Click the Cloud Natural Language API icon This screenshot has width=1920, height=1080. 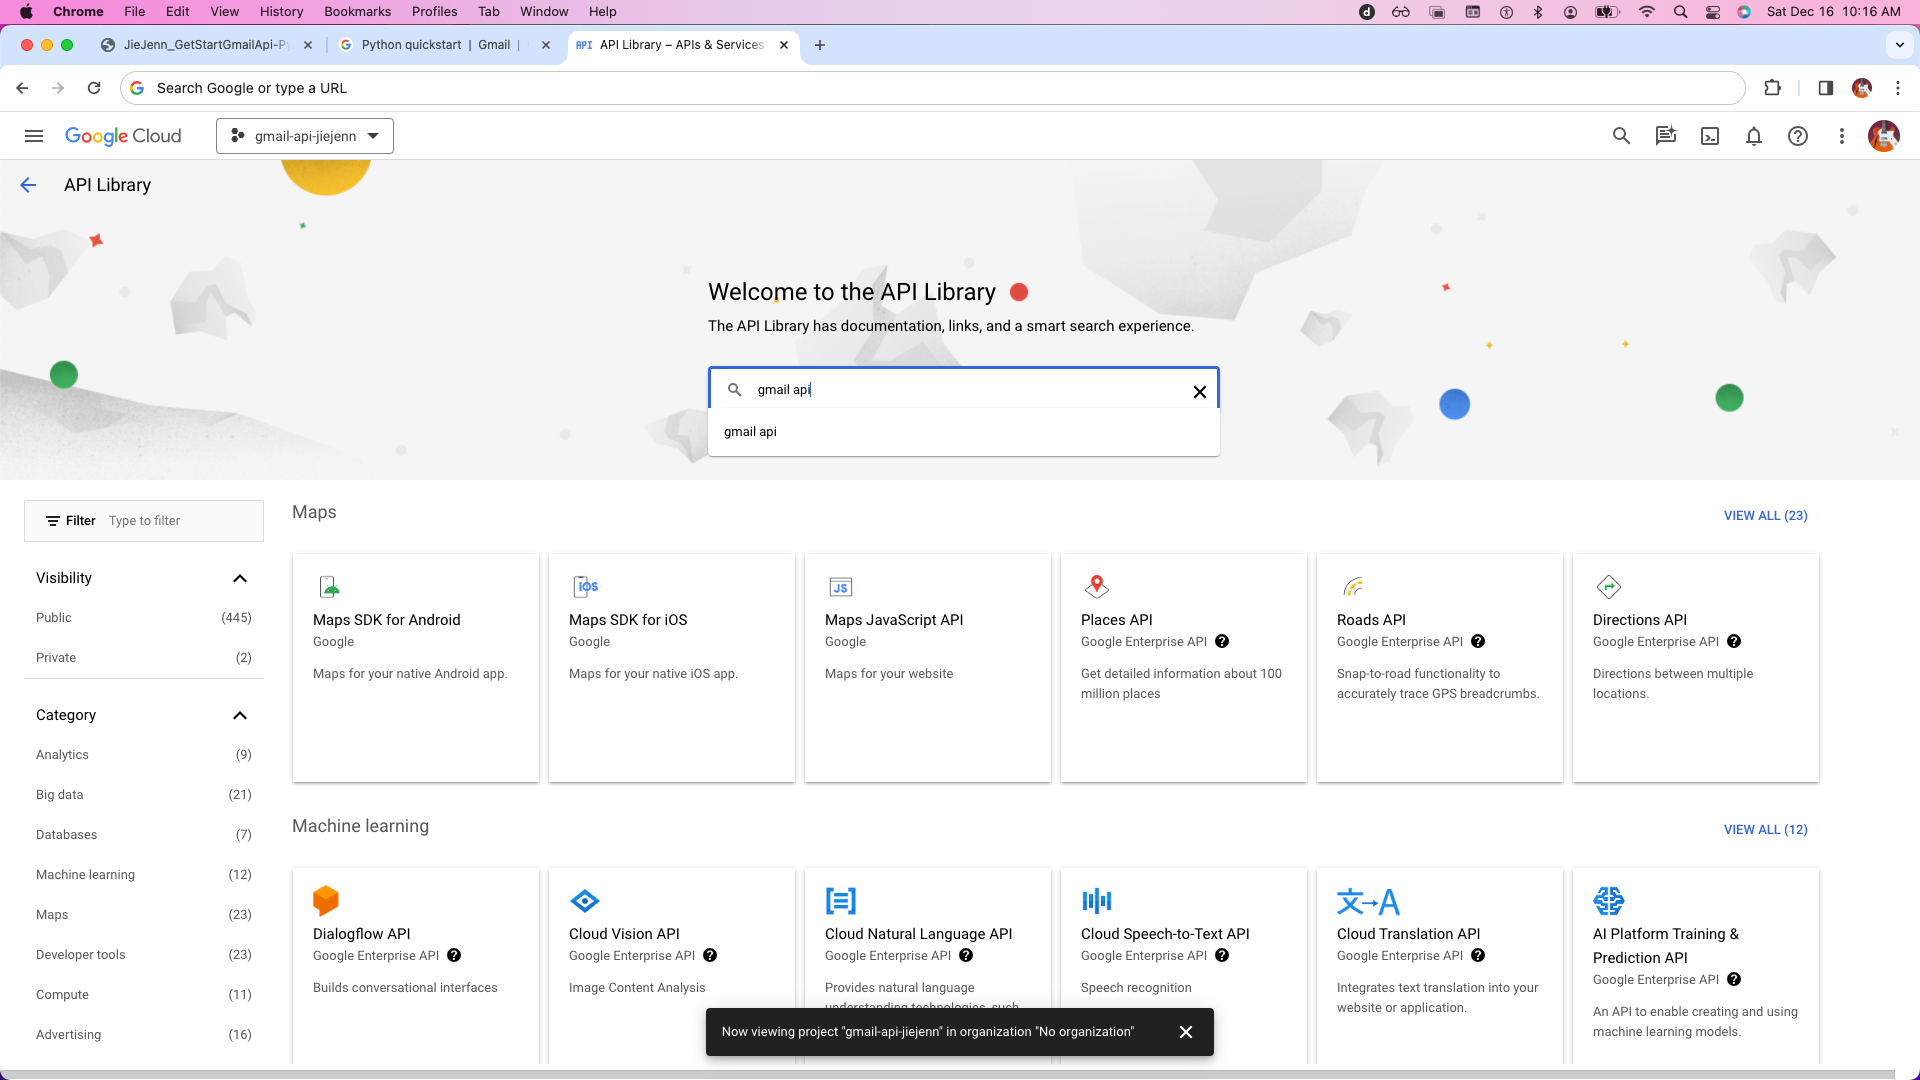click(x=841, y=901)
